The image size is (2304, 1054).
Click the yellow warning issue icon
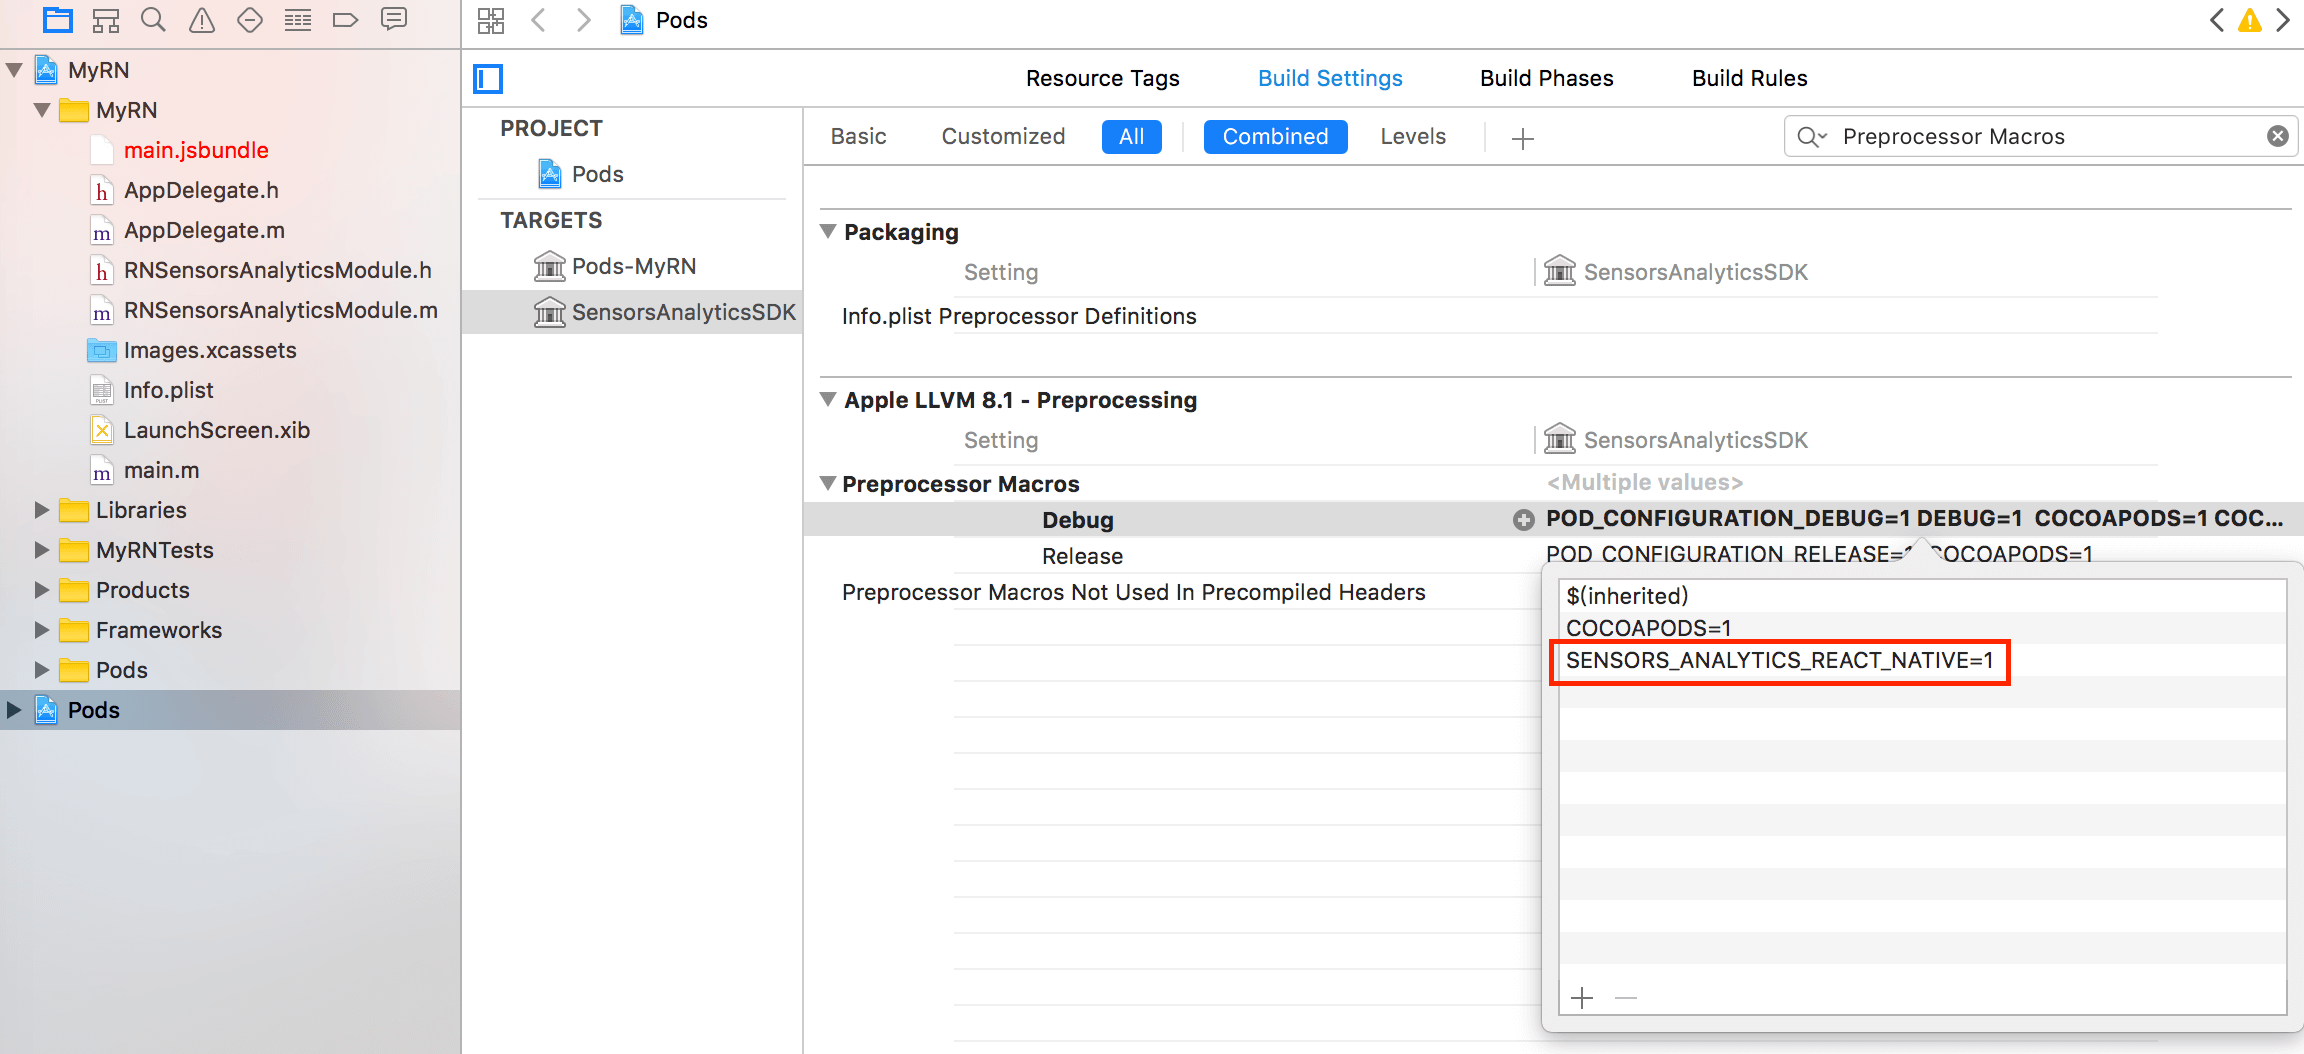(2250, 20)
